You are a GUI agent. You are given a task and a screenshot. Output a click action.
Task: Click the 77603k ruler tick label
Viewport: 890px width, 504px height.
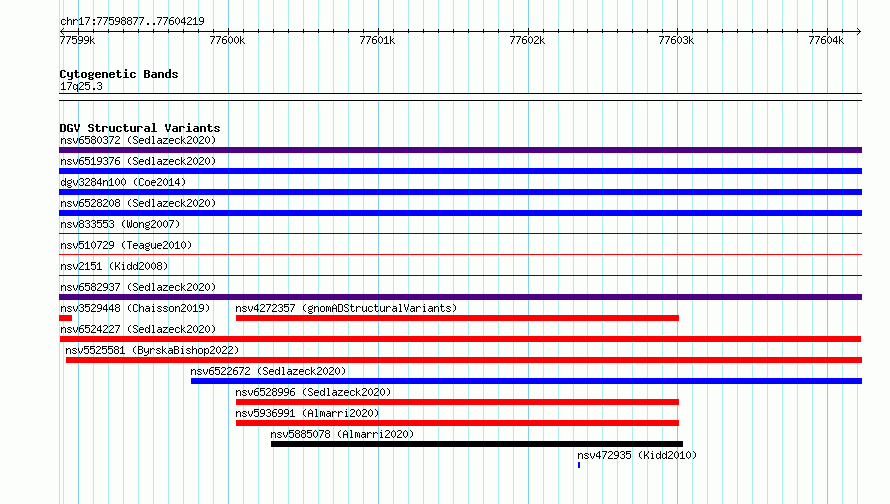pos(676,40)
